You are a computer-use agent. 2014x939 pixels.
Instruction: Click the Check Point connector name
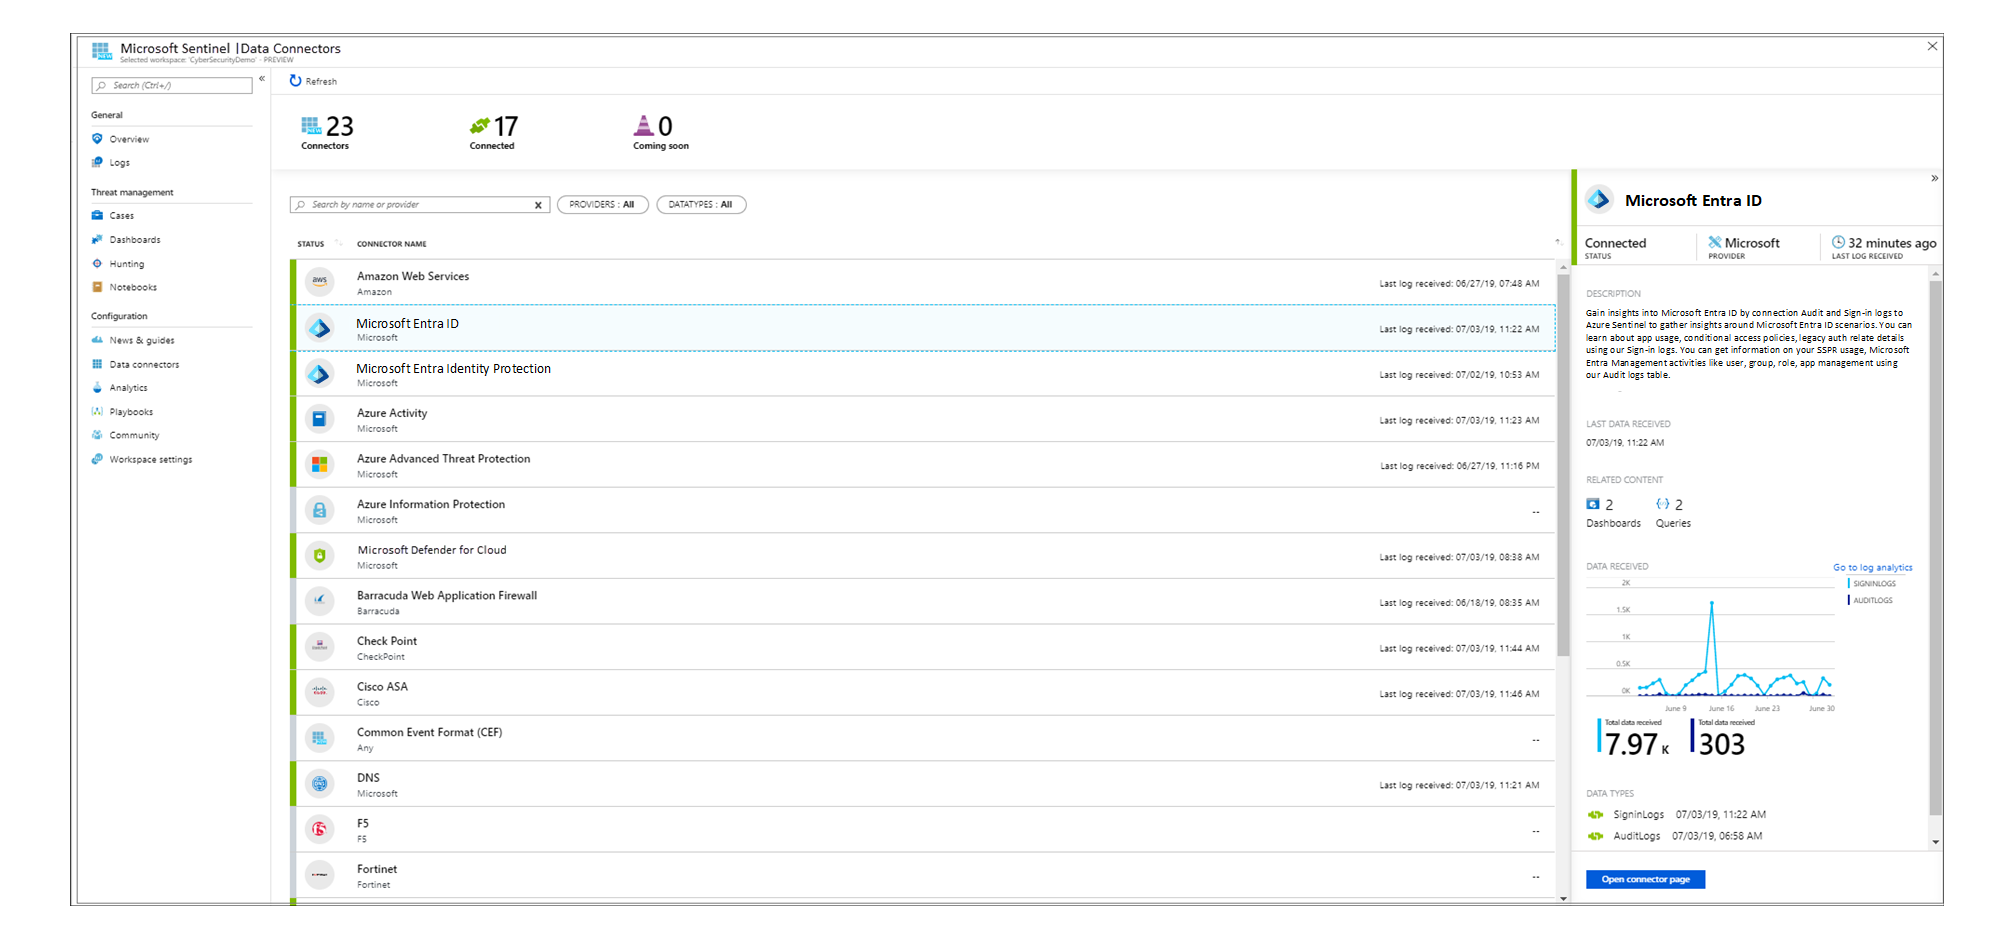tap(387, 642)
